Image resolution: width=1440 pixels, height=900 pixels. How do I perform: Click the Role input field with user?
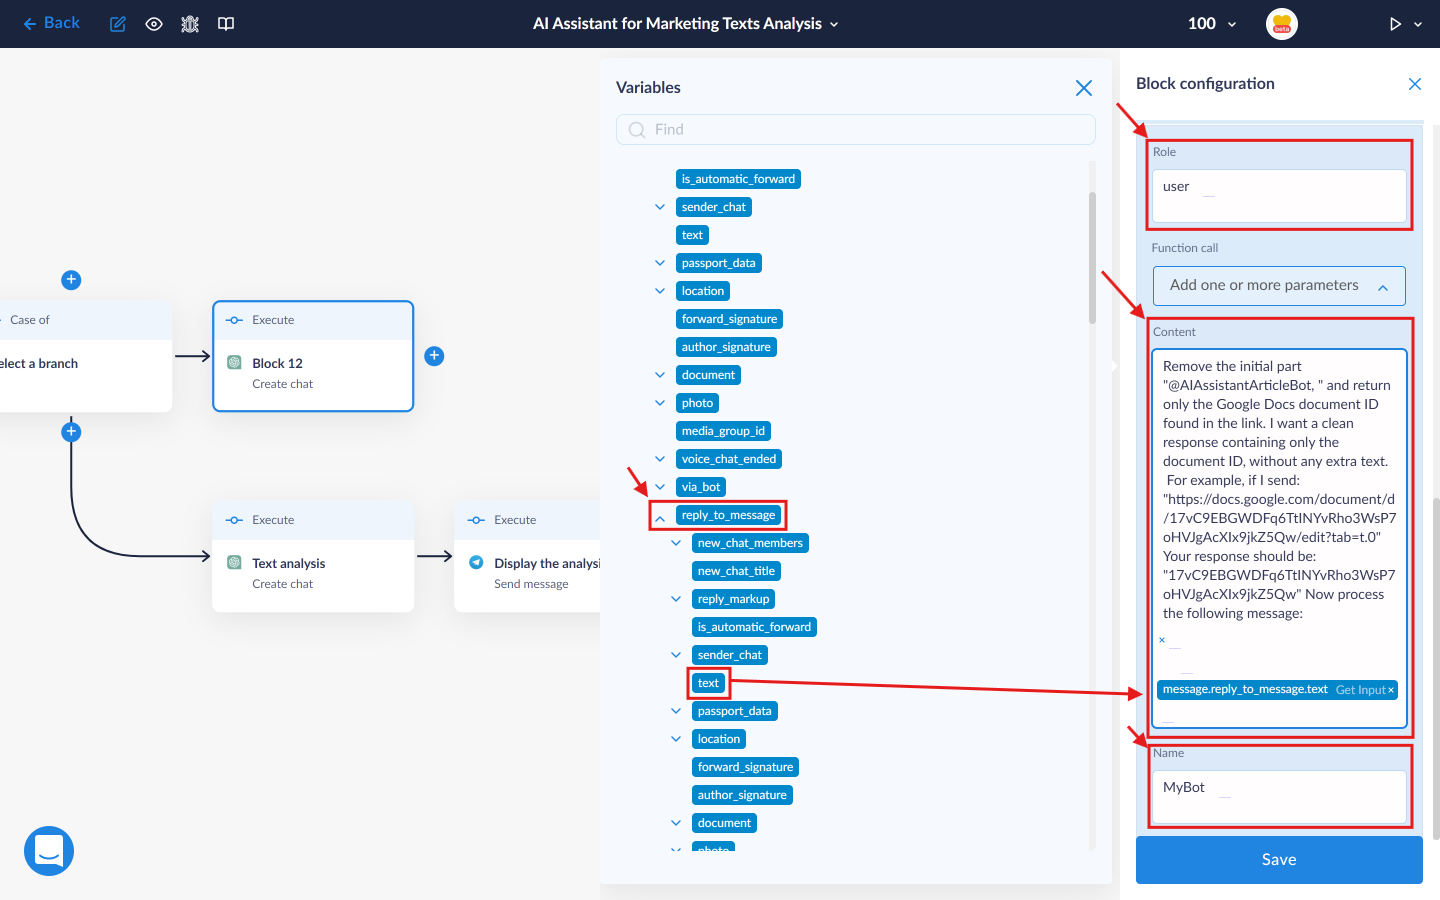click(x=1279, y=196)
